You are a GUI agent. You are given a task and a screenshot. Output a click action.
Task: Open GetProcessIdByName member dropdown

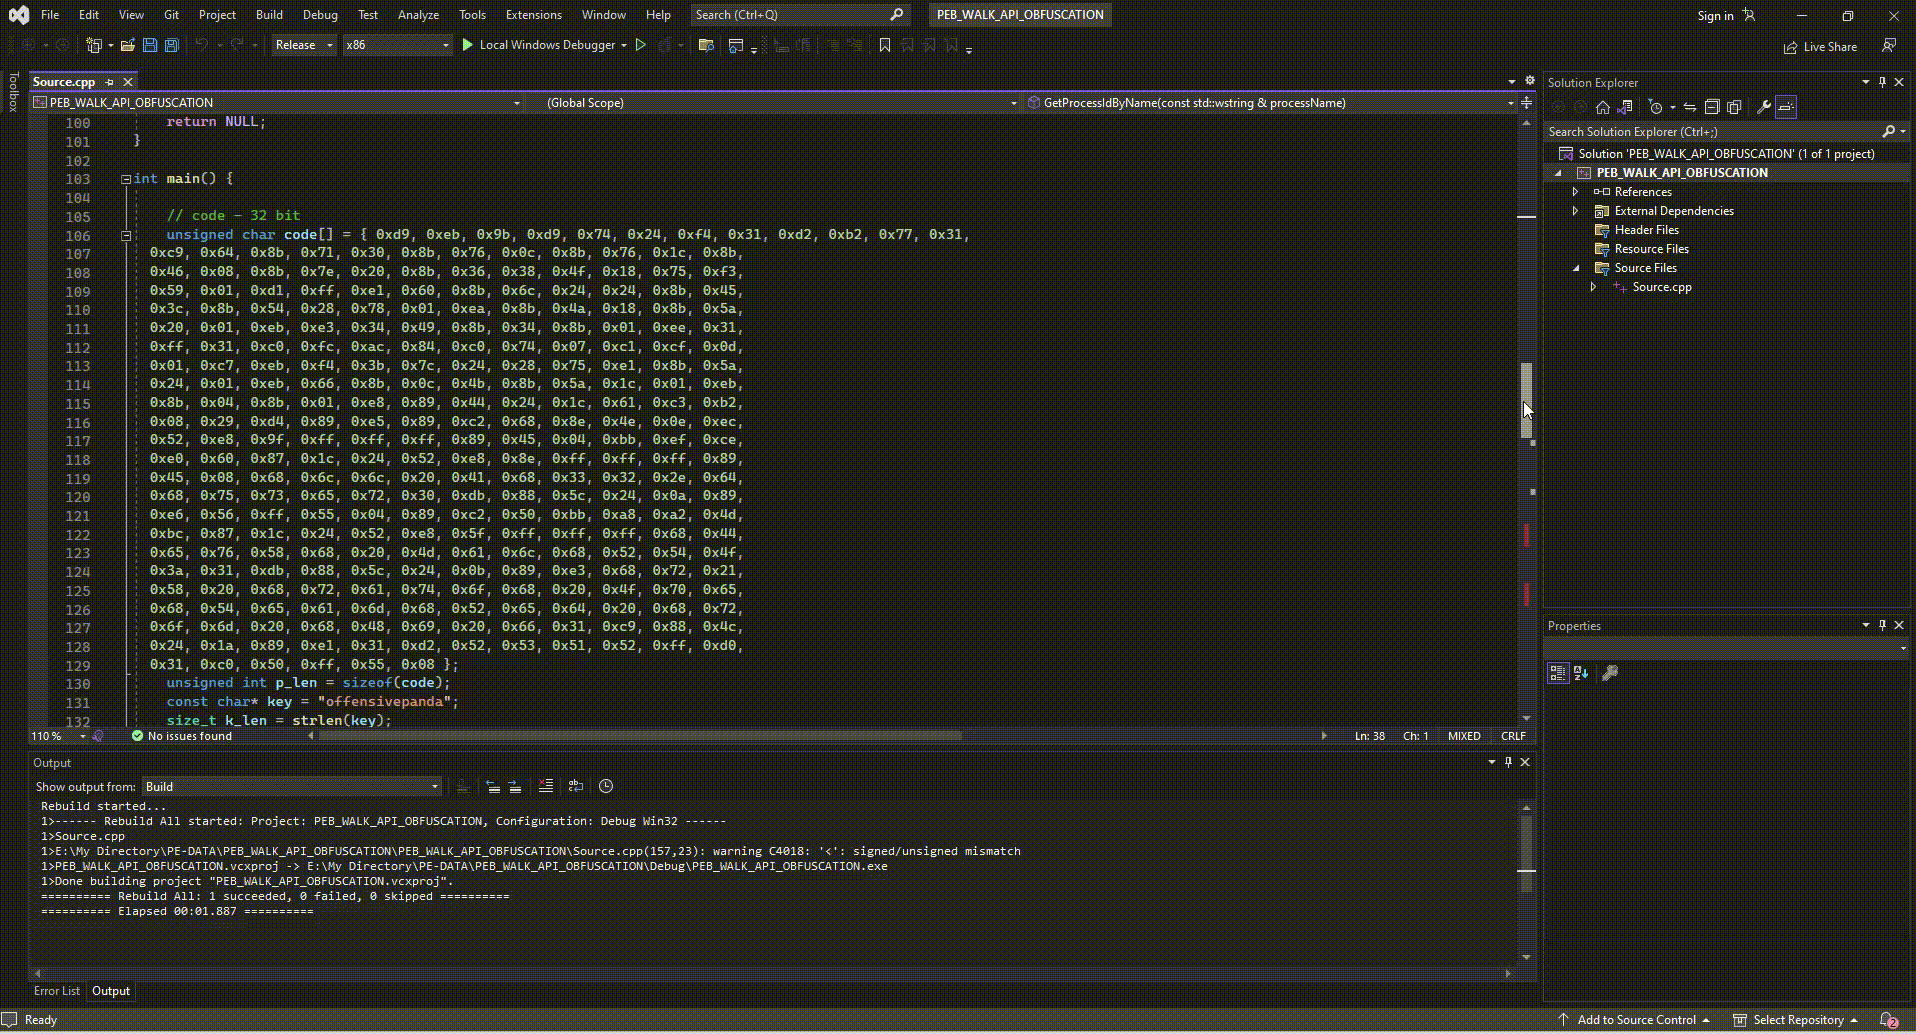(1271, 103)
